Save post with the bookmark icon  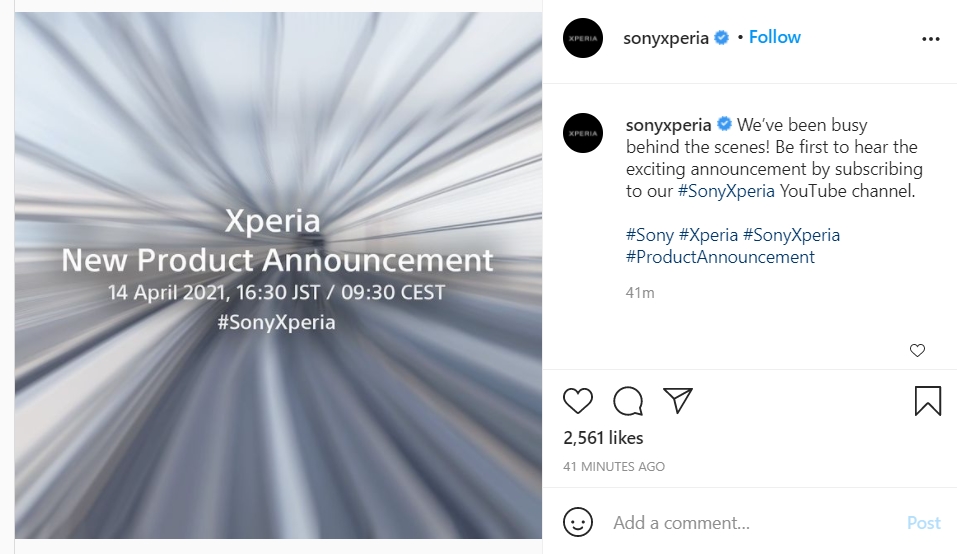pos(927,401)
